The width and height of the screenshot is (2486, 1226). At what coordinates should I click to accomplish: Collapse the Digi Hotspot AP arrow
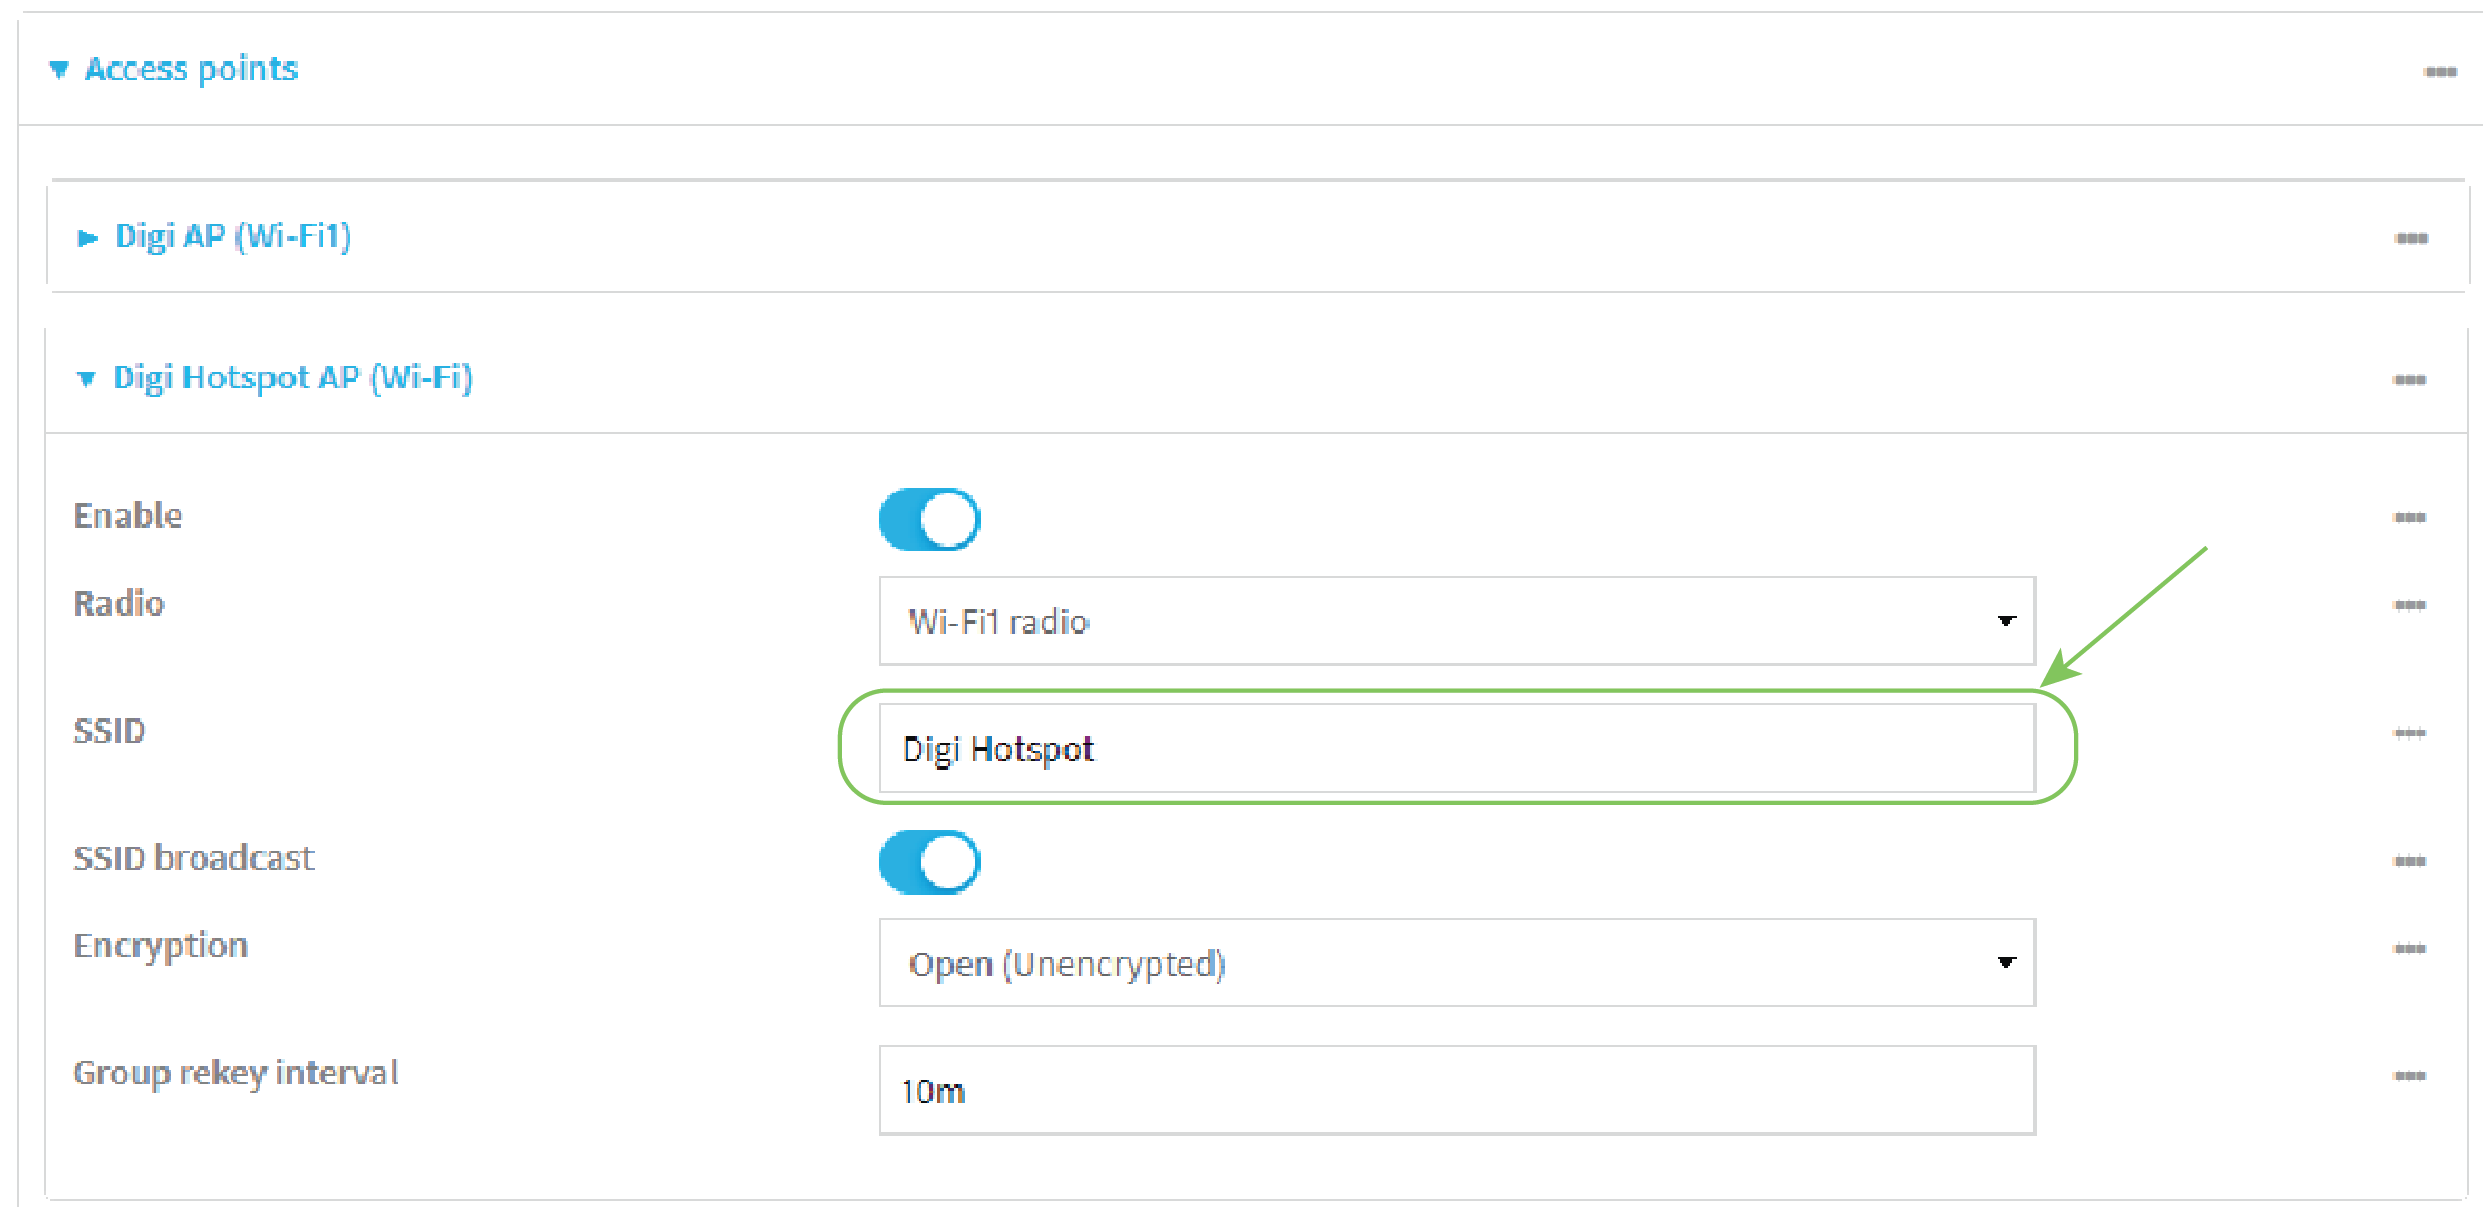pyautogui.click(x=87, y=379)
